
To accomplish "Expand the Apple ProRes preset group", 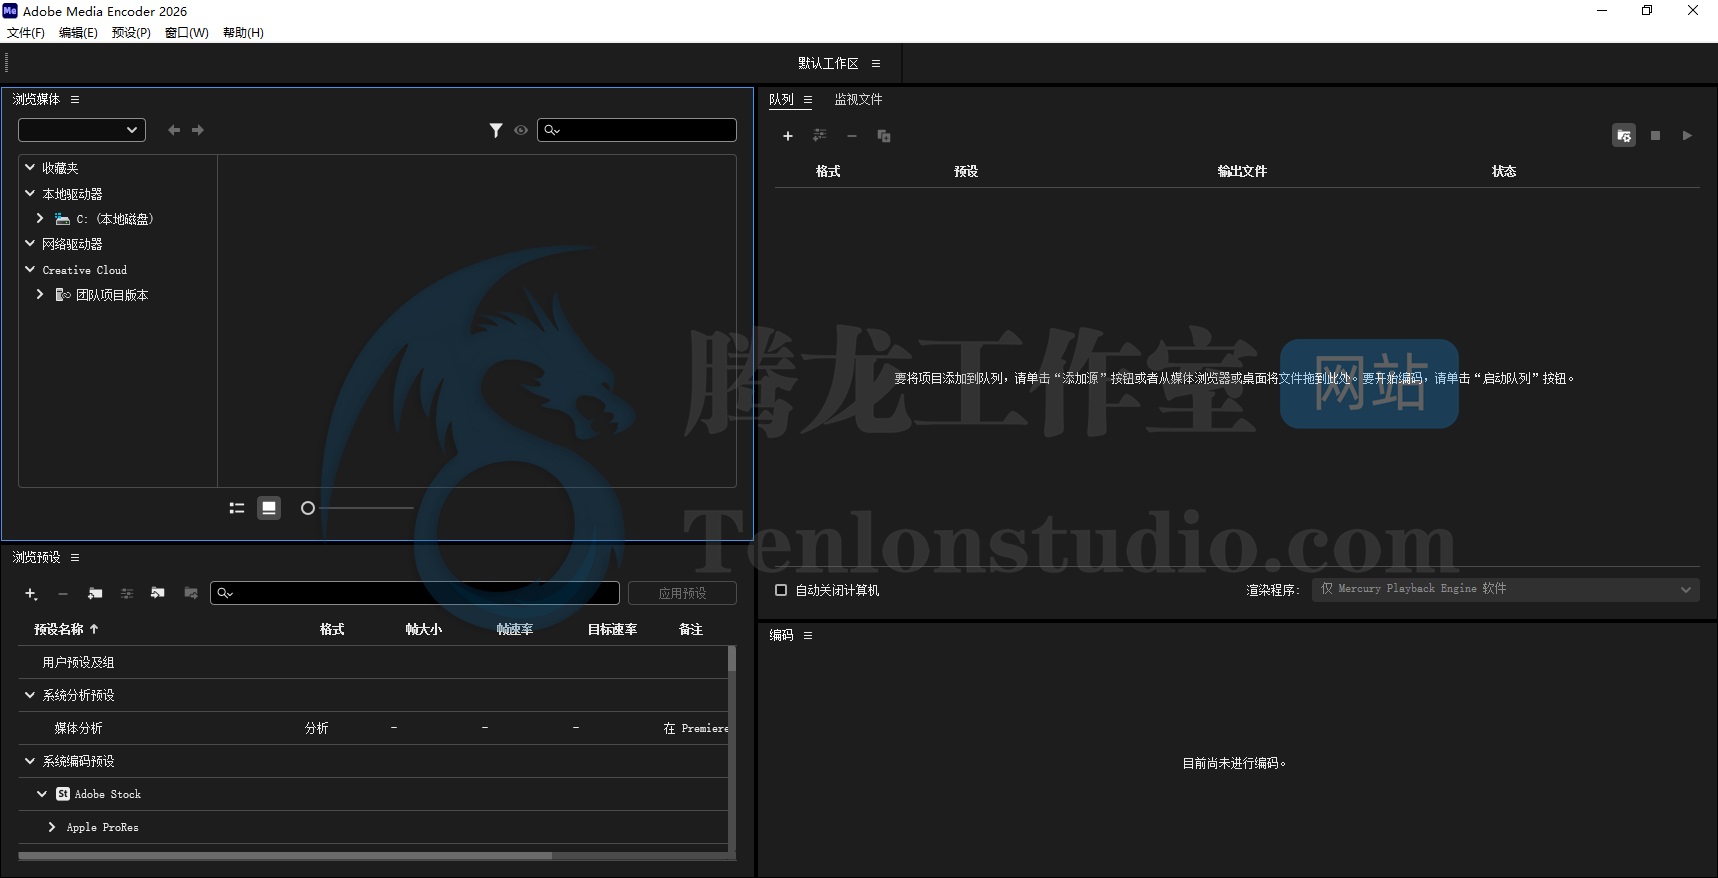I will (52, 827).
